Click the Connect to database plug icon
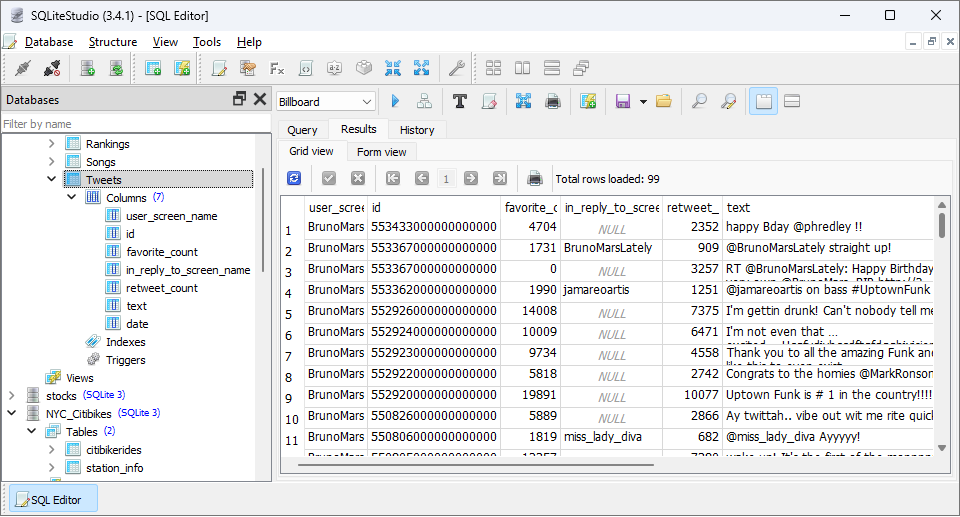Screen dimensions: 960x517 tap(23, 68)
